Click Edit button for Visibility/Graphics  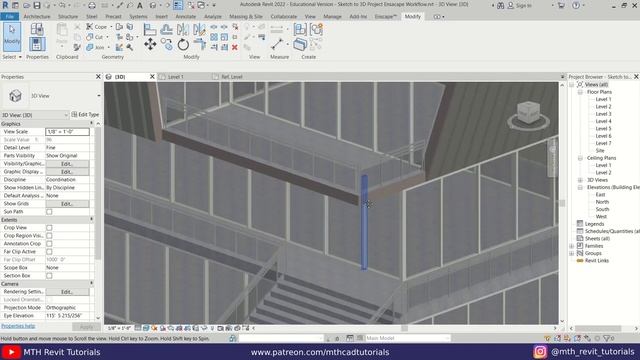tap(67, 164)
